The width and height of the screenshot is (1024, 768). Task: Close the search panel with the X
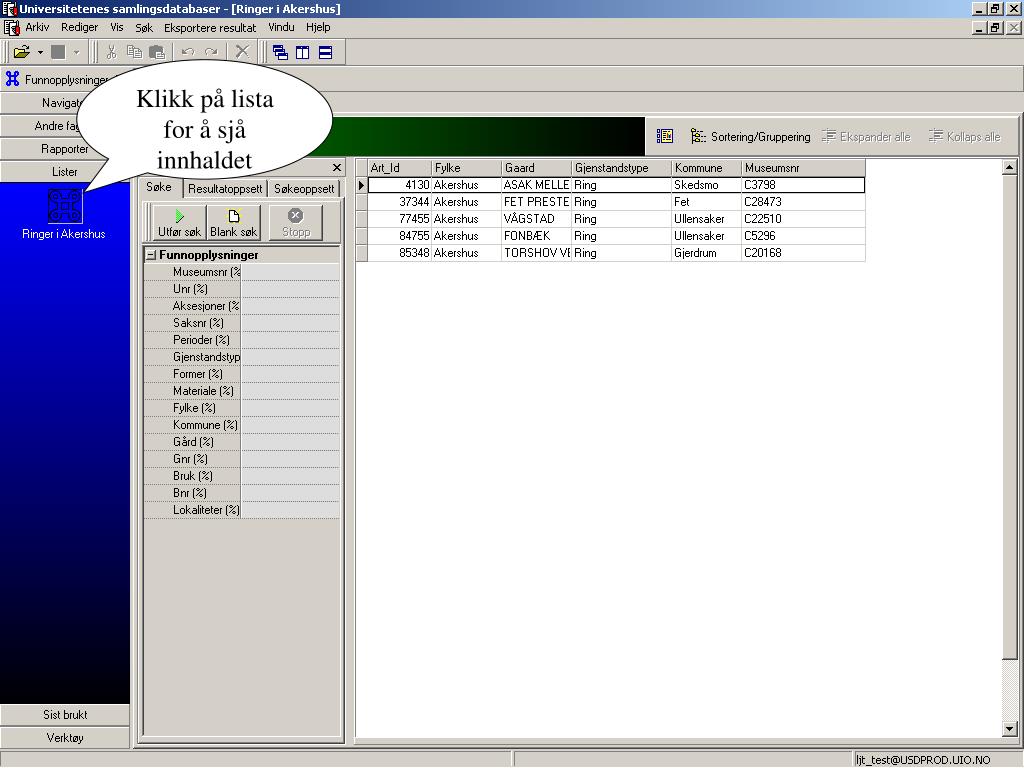(x=337, y=168)
